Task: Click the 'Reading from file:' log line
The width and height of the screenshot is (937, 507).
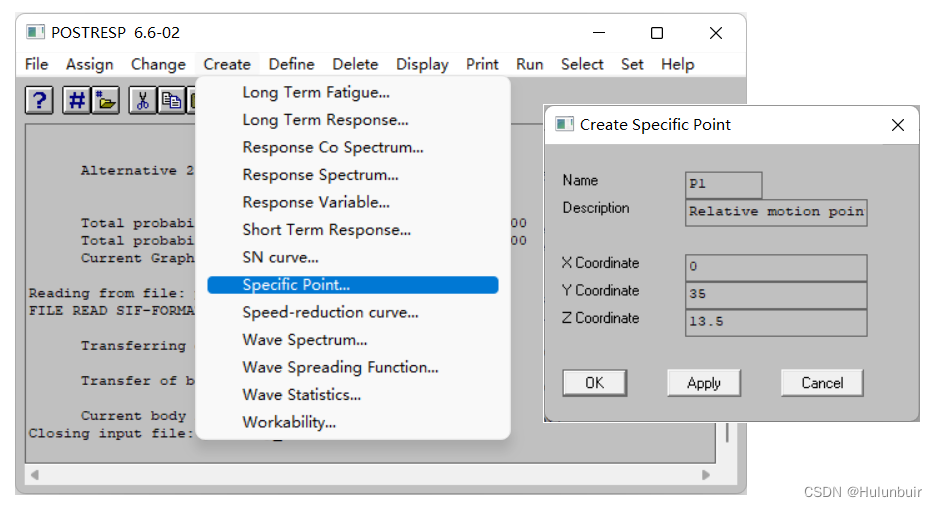Action: [108, 294]
